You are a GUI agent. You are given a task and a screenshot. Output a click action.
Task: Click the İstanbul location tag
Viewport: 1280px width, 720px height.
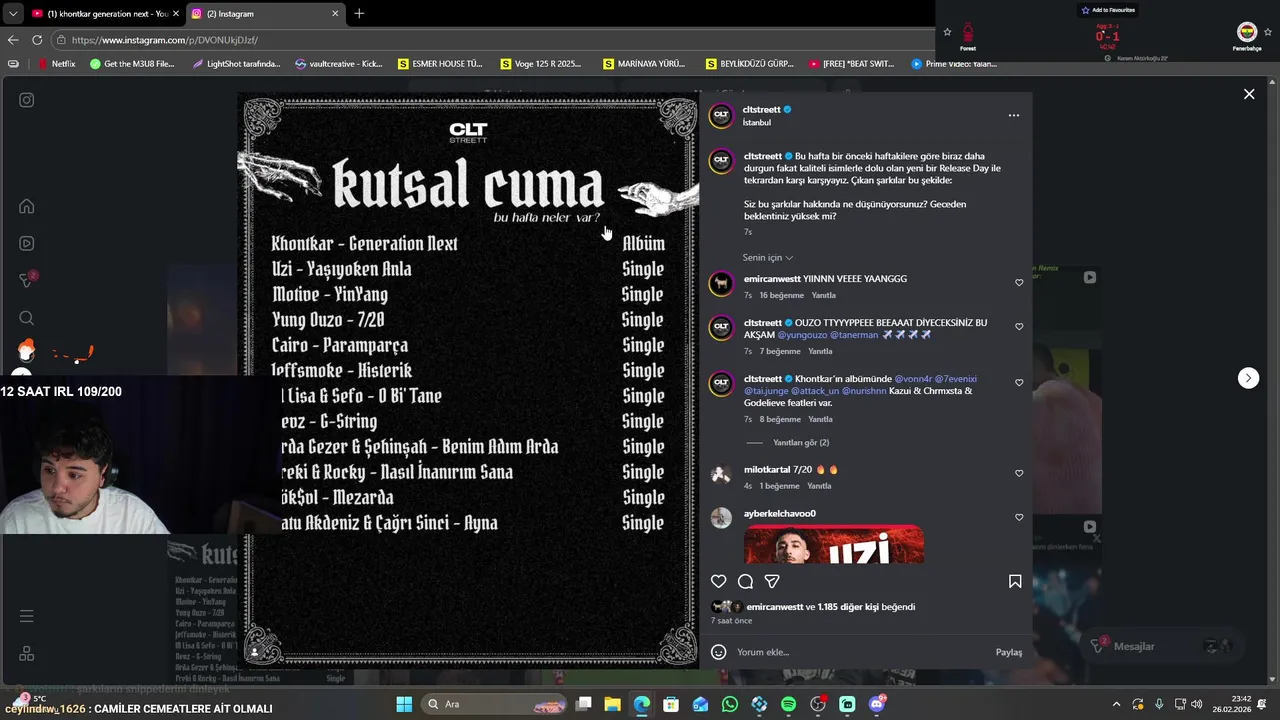[x=756, y=123]
